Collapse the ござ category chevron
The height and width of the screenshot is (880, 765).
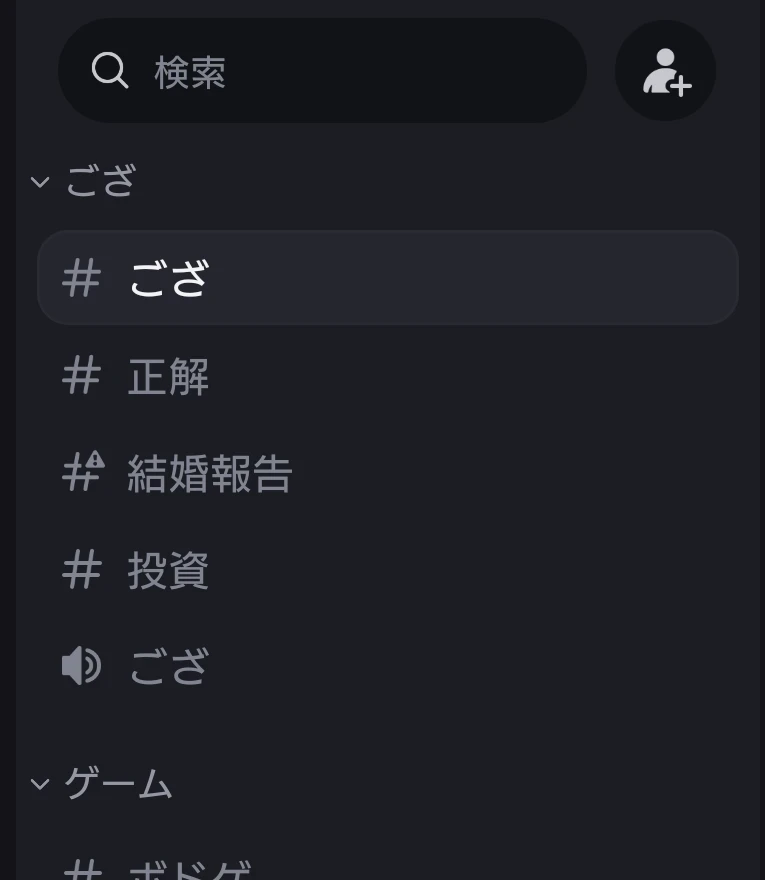point(40,182)
